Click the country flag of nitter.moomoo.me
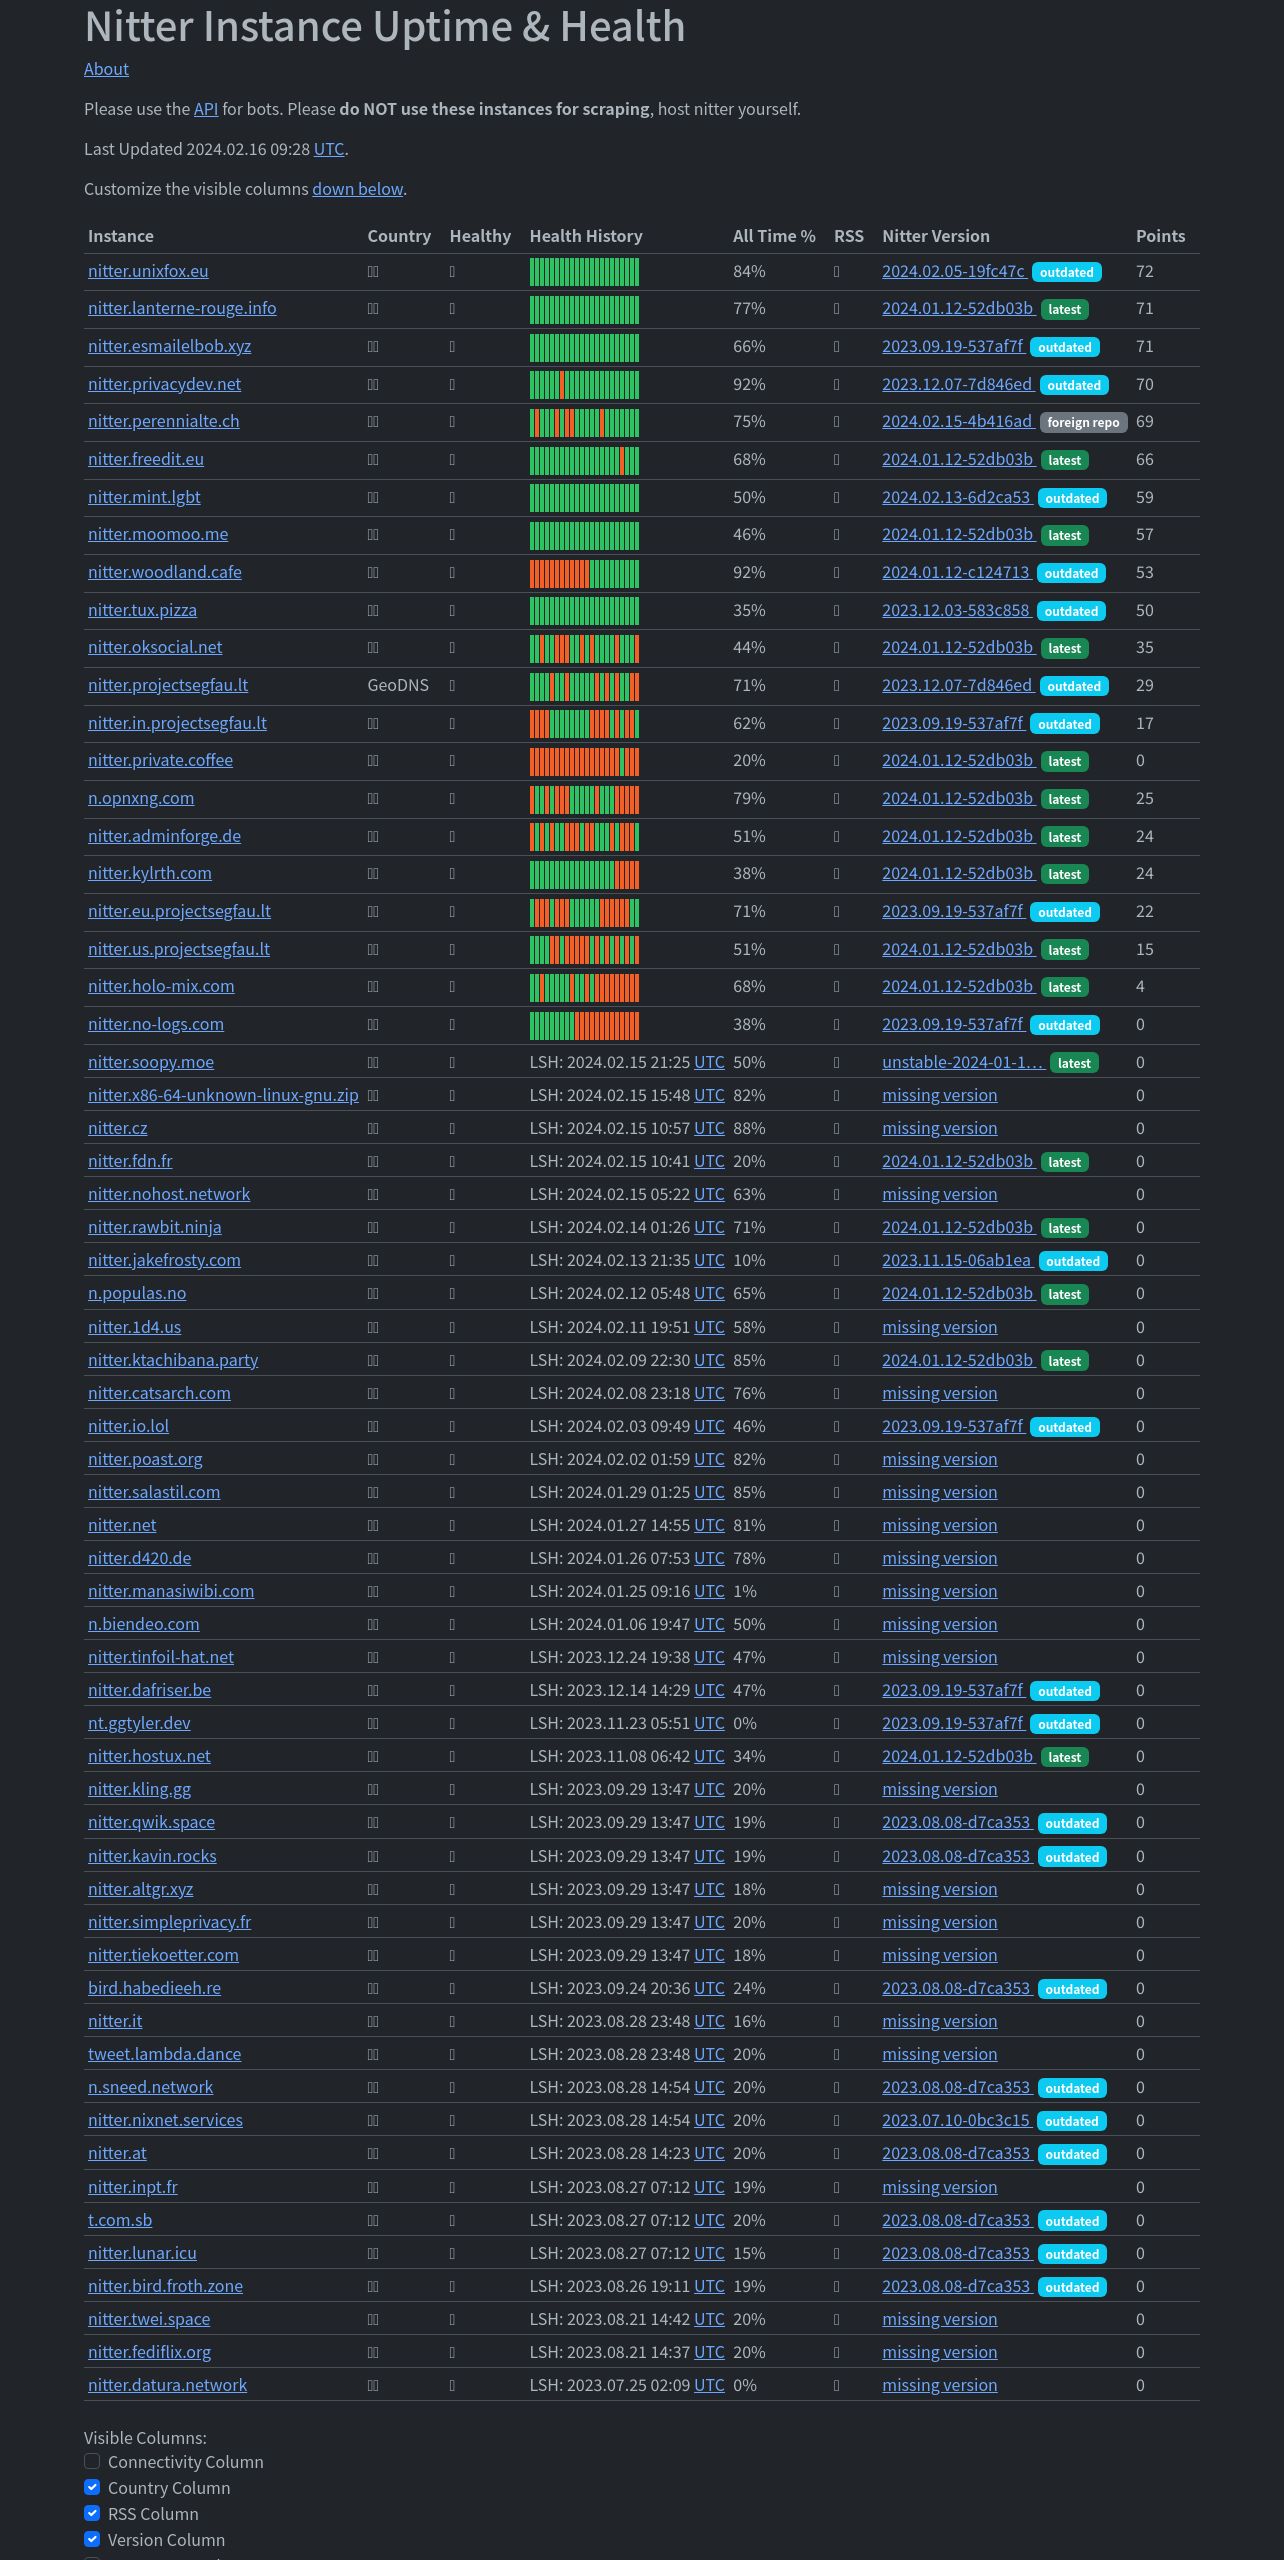The width and height of the screenshot is (1284, 2560). click(373, 535)
